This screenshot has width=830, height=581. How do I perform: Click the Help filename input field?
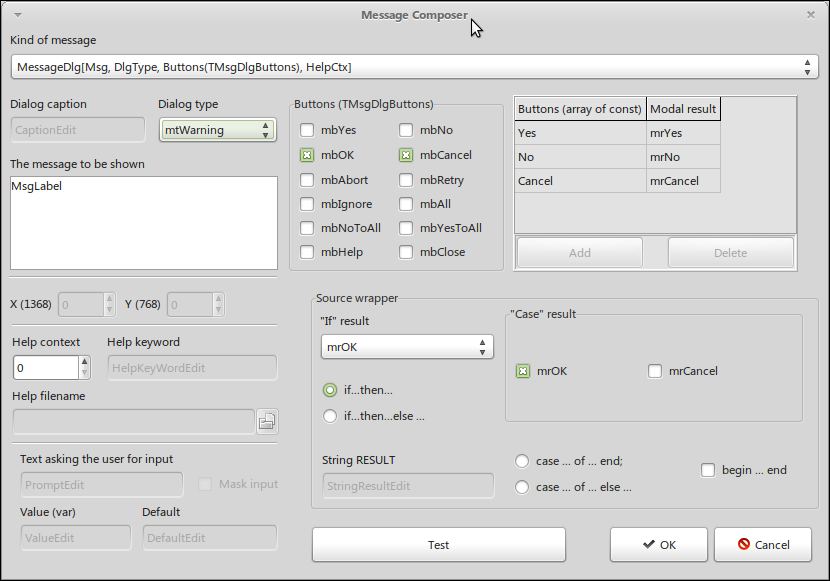point(134,422)
